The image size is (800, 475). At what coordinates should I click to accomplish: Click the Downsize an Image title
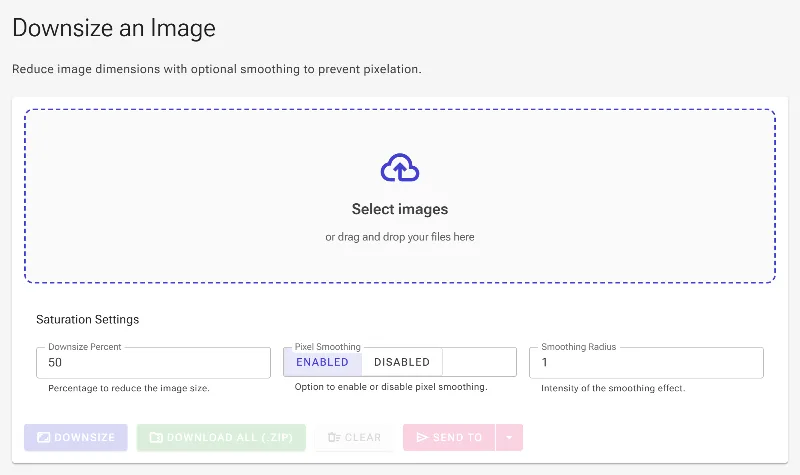point(114,28)
